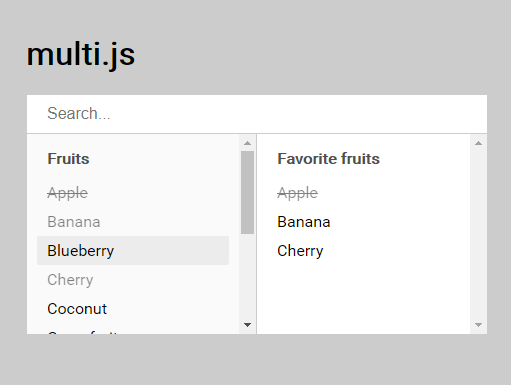Select Blueberry in the Fruits list

click(x=133, y=251)
